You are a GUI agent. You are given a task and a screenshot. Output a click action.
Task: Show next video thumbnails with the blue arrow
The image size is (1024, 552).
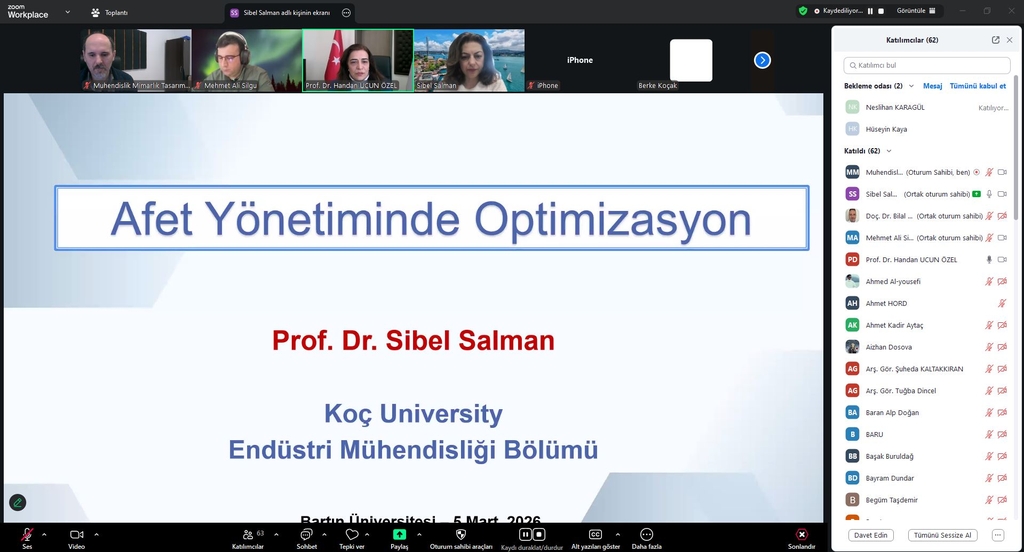click(762, 60)
